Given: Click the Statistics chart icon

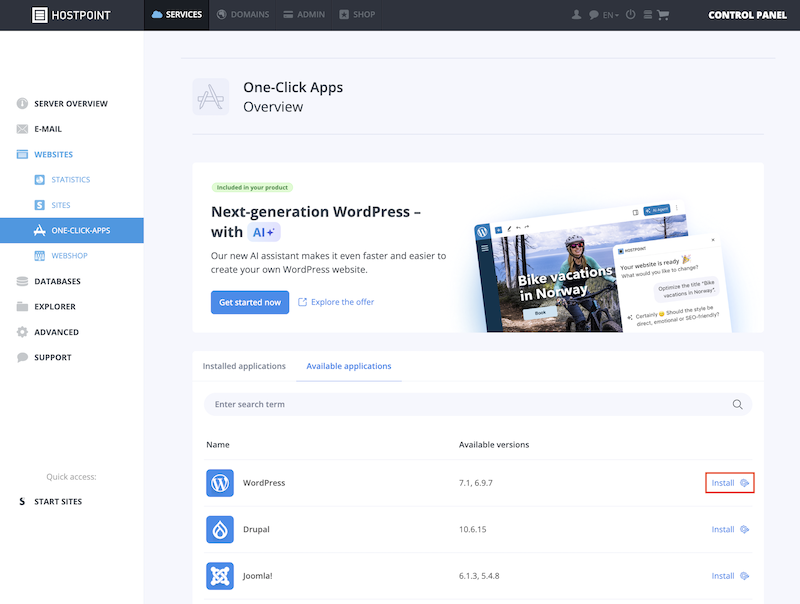Looking at the screenshot, I should point(39,180).
